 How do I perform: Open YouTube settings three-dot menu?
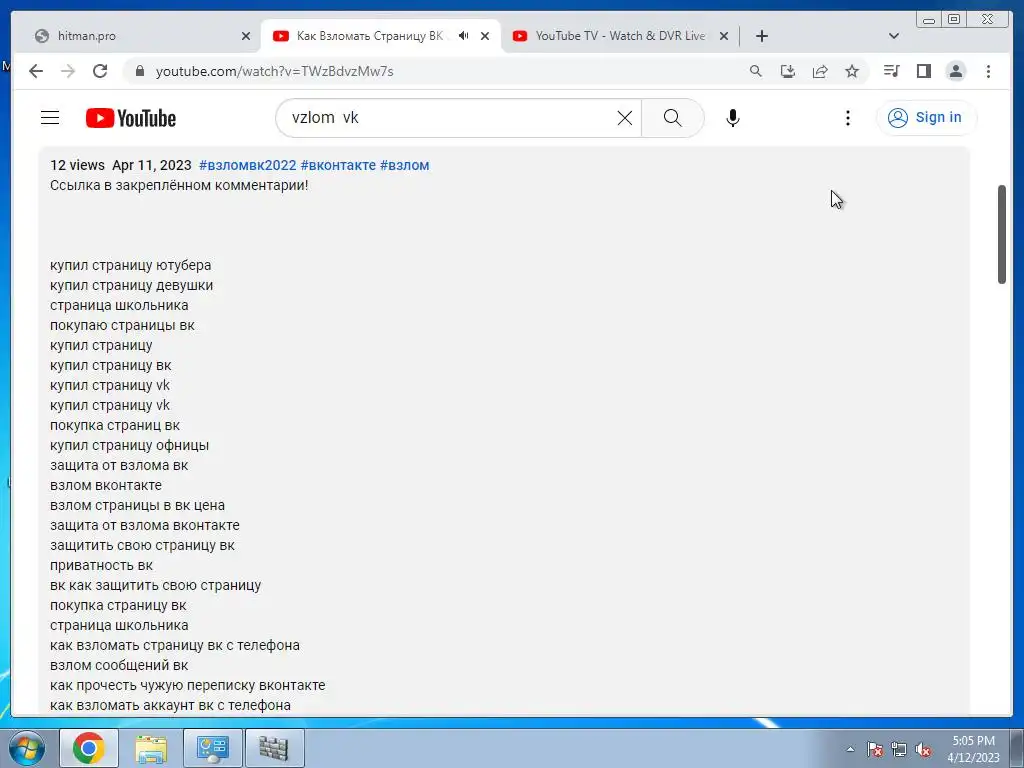848,118
